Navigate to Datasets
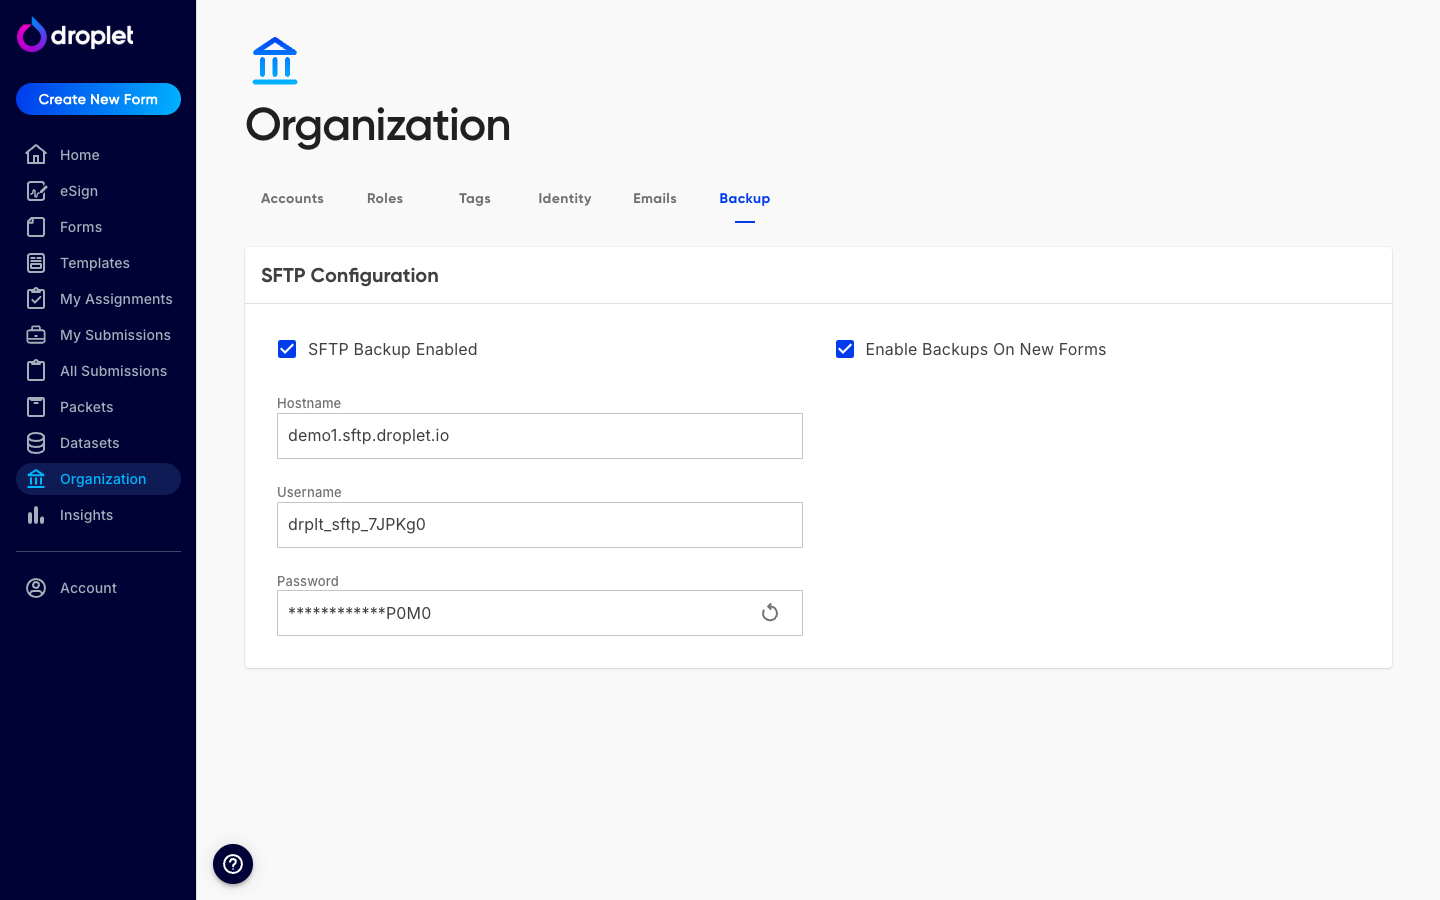1440x900 pixels. 98,443
